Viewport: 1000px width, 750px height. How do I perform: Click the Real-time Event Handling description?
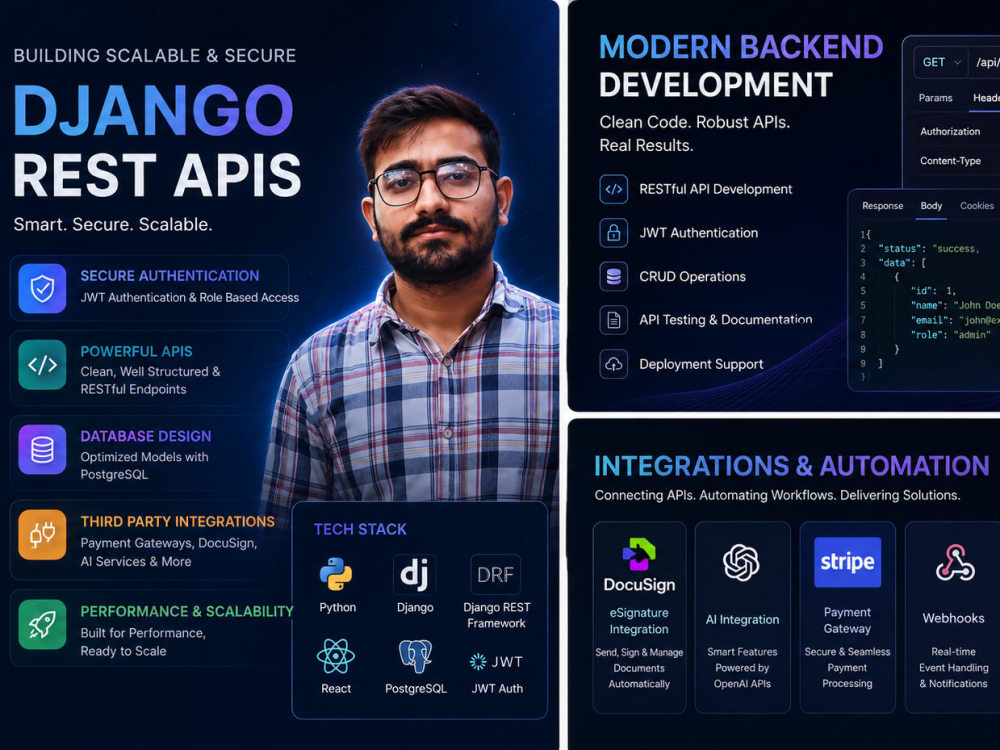tap(953, 667)
